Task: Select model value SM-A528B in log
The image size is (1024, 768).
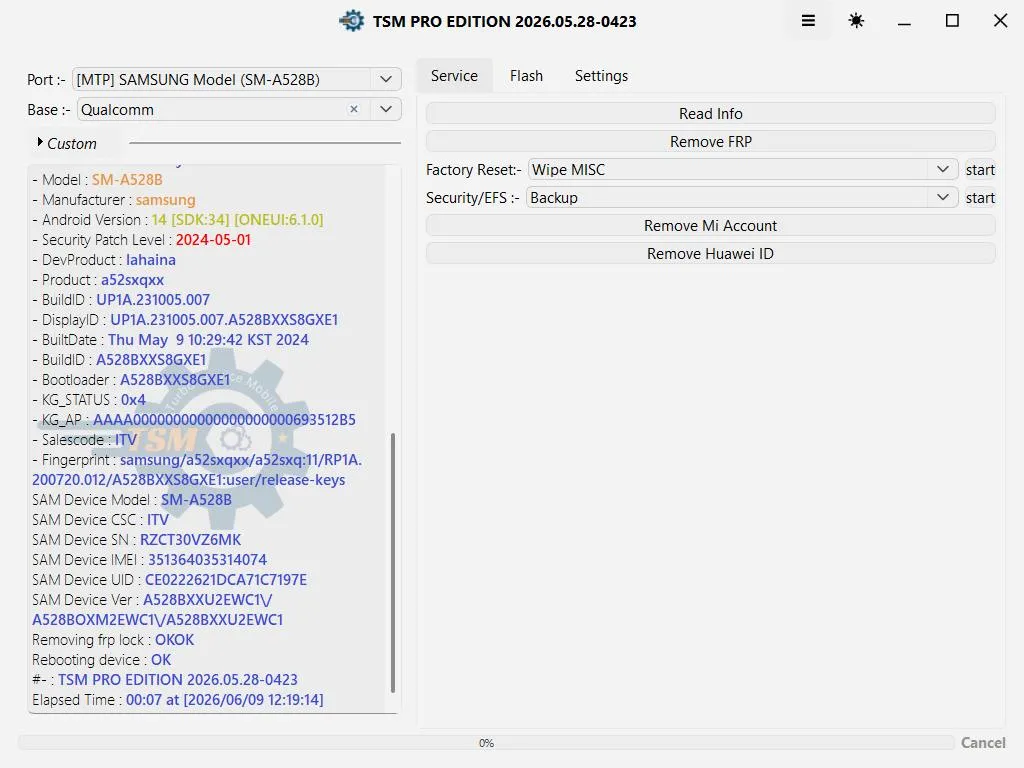Action: pyautogui.click(x=127, y=180)
